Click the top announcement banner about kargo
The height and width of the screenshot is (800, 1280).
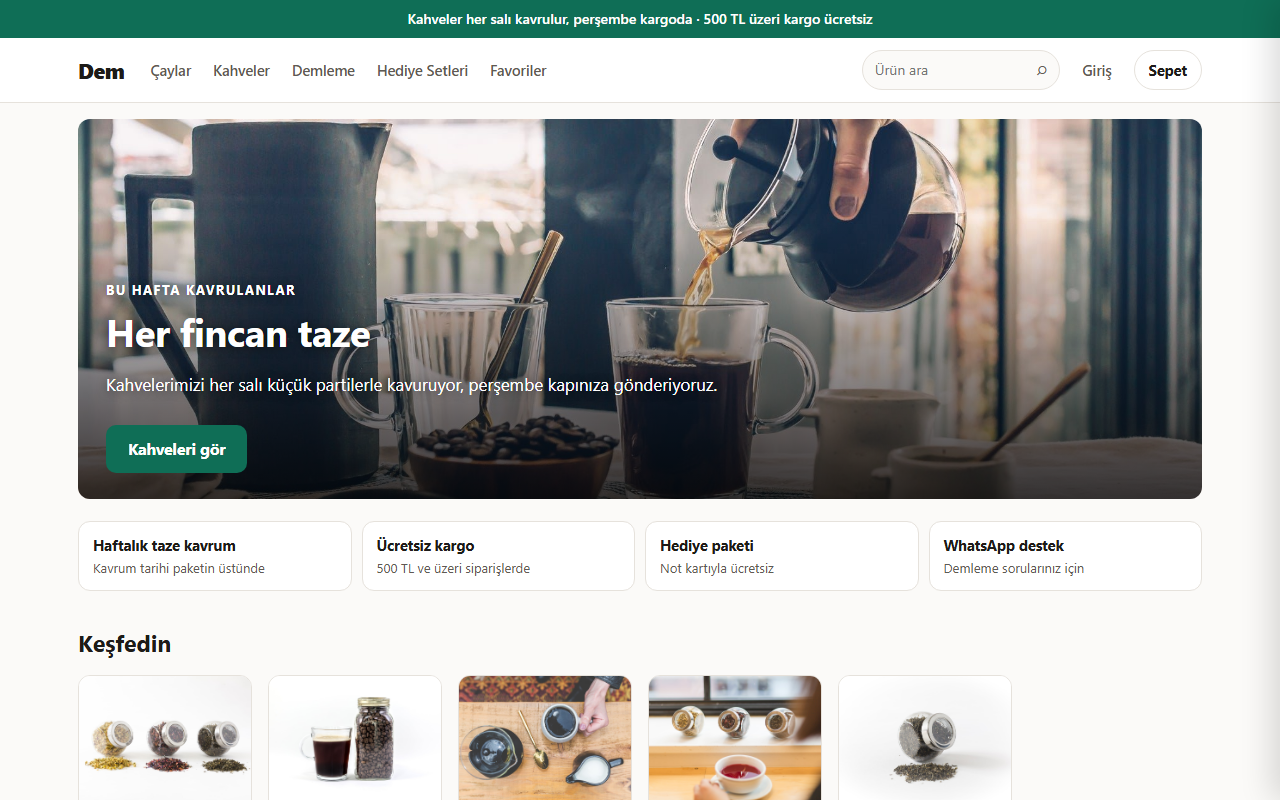[640, 19]
